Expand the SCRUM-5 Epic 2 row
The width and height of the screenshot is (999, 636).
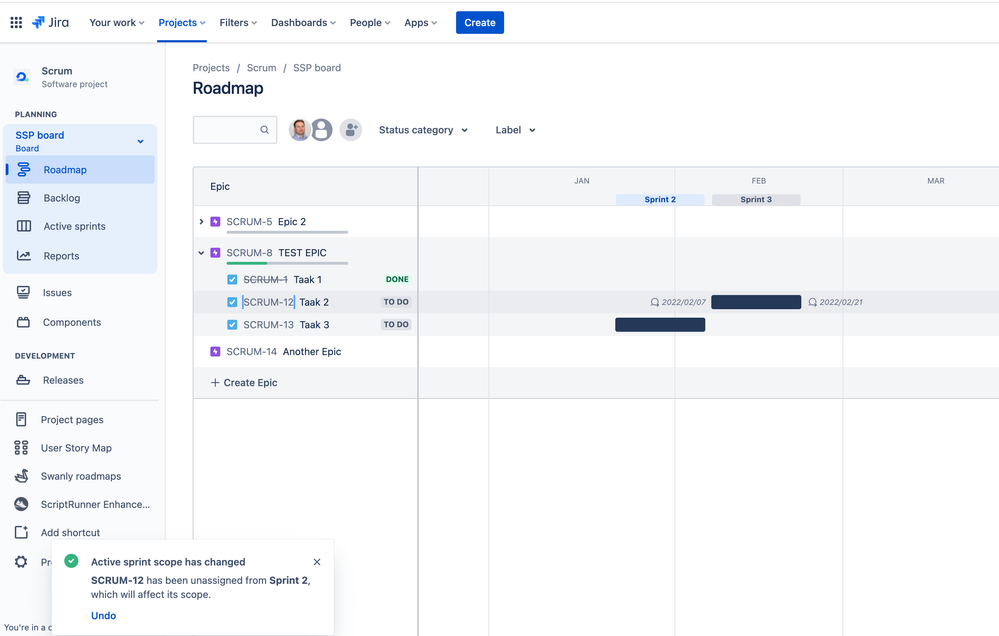click(201, 222)
